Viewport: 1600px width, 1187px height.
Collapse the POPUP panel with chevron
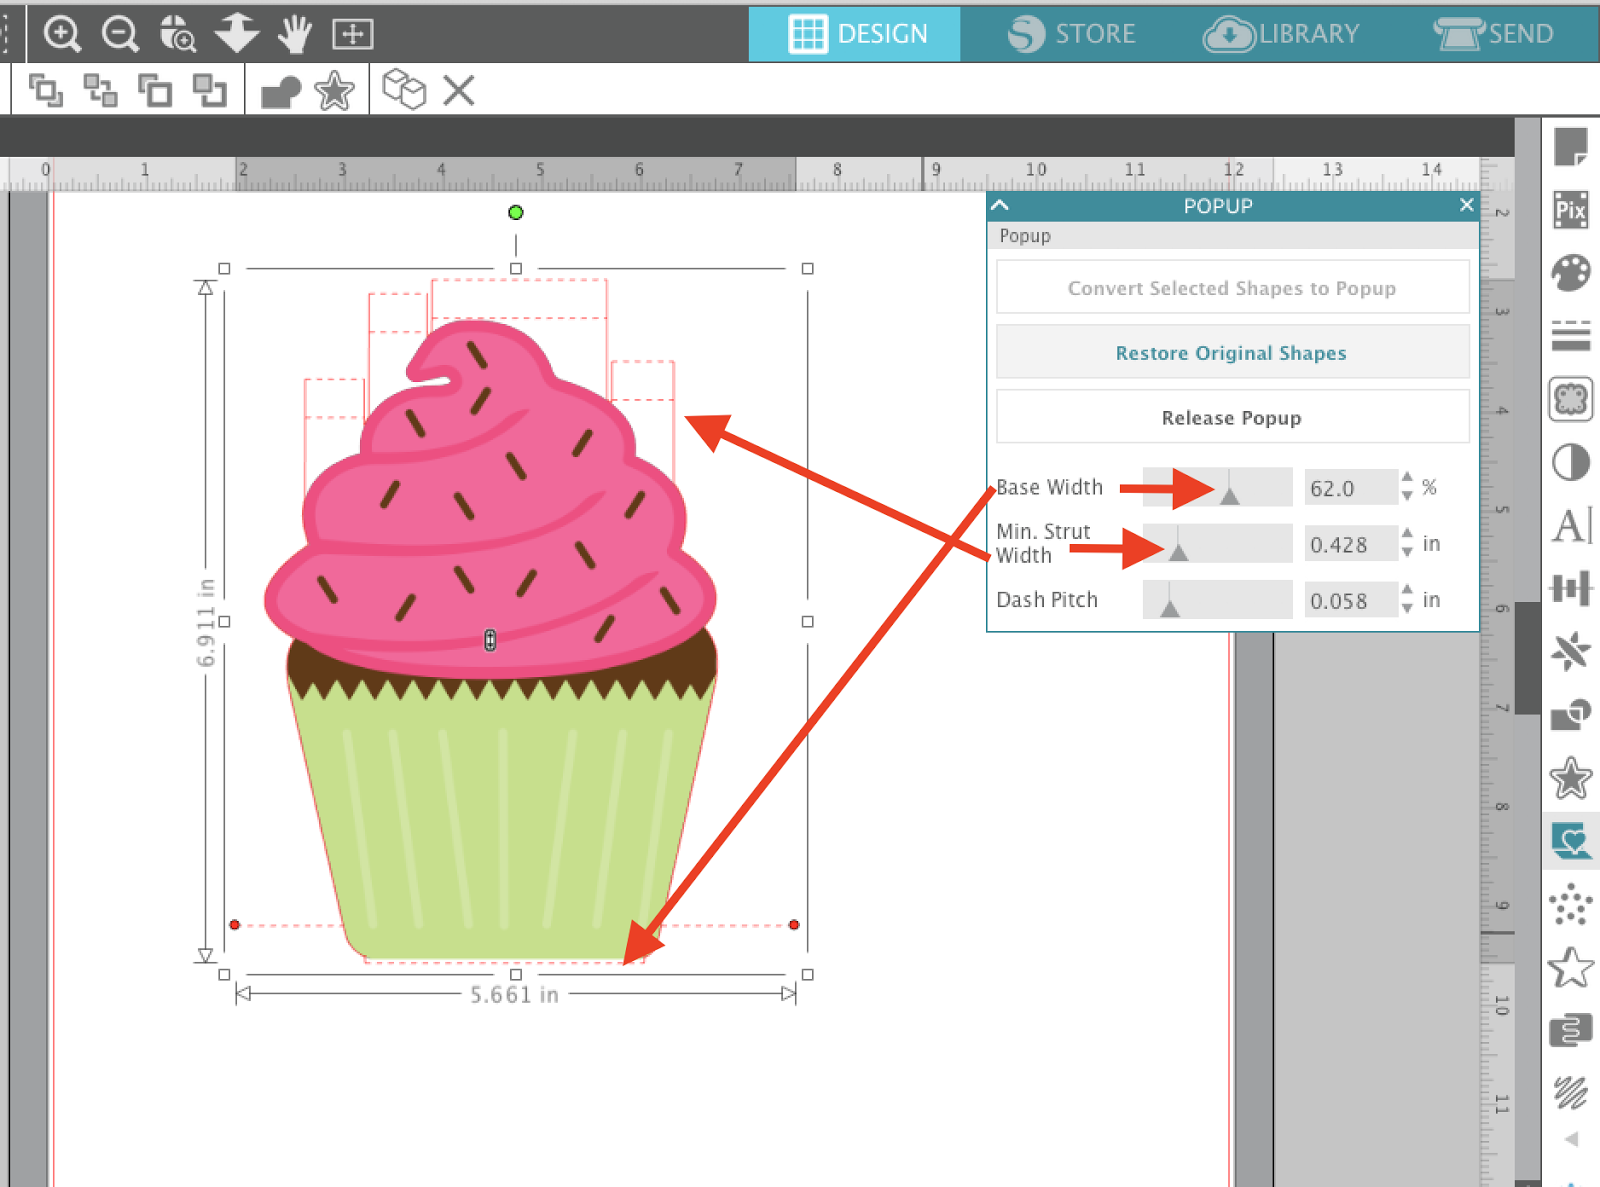pyautogui.click(x=1000, y=205)
